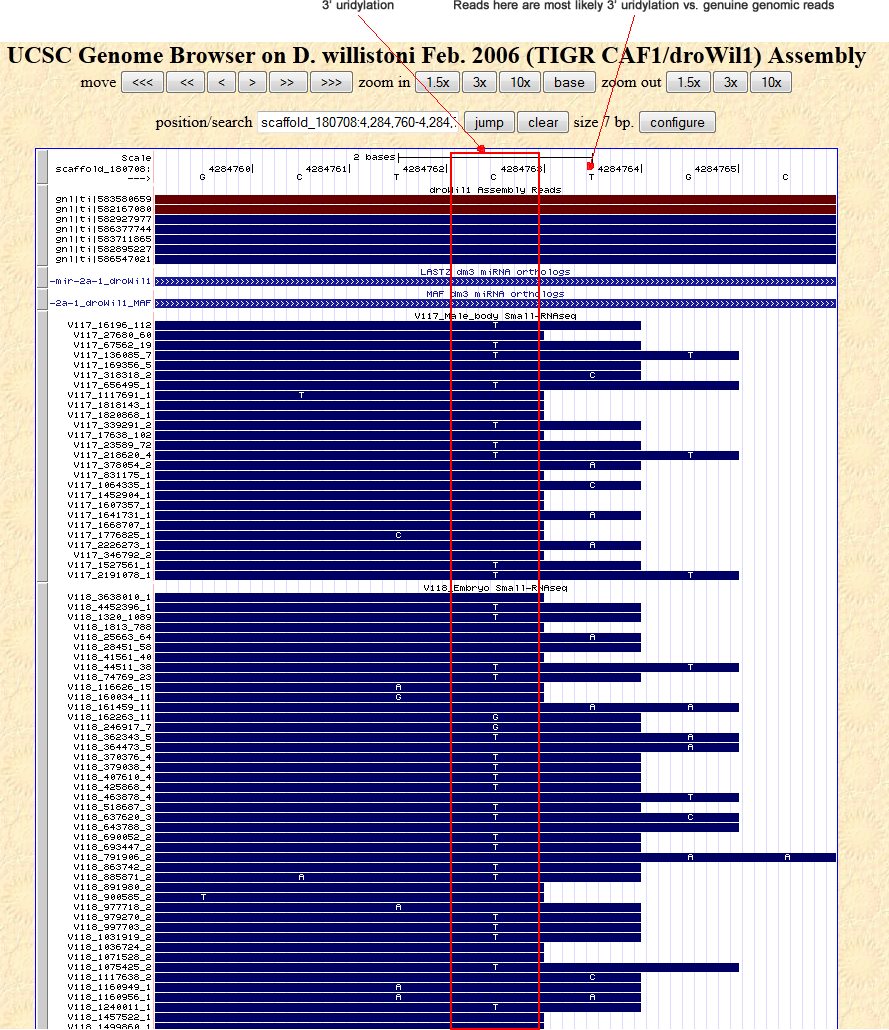Viewport: 889px width, 1030px height.
Task: Select the V117_Male_body Small-RNAseq track title
Action: click(495, 316)
